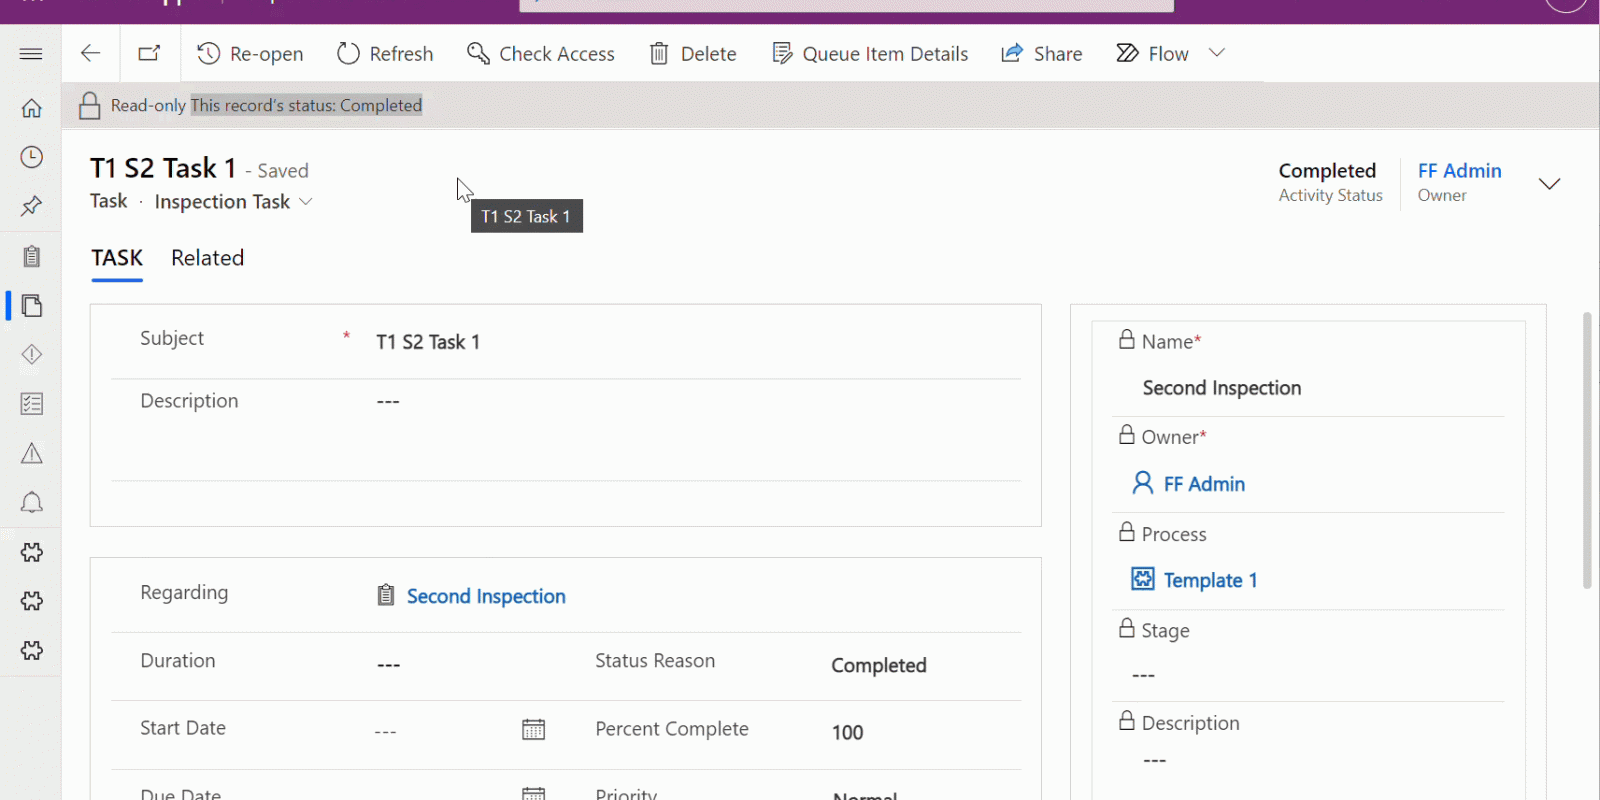Click the Delete button
The width and height of the screenshot is (1600, 800).
tap(693, 54)
